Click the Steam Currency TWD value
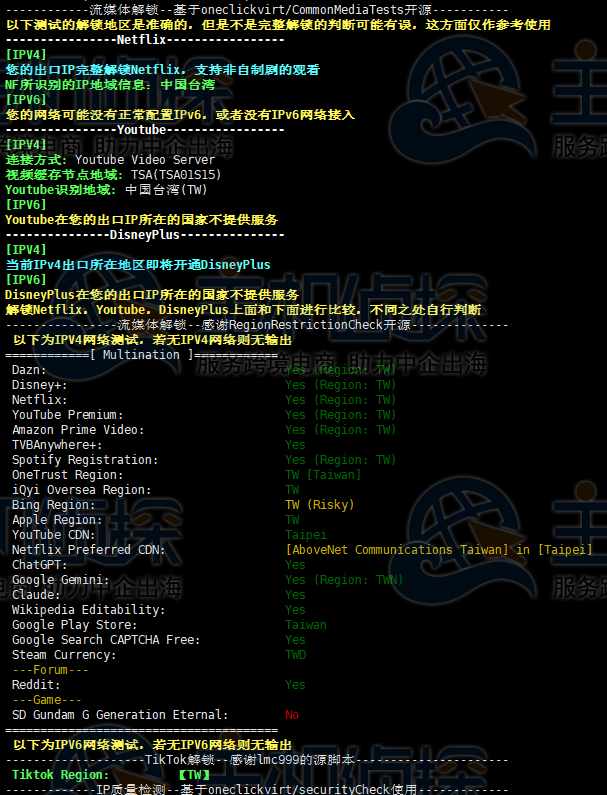Viewport: 607px width, 795px height. tap(296, 655)
